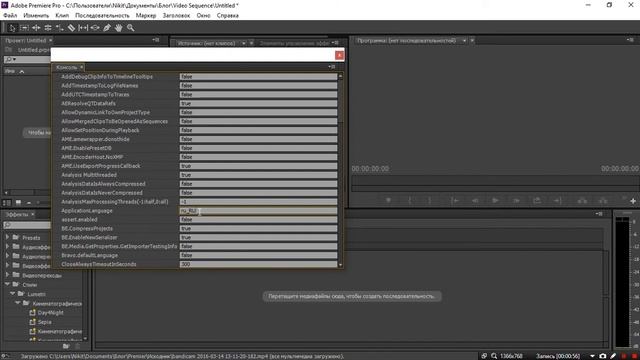Image resolution: width=640 pixels, height=360 pixels.
Task: Click the Program monitor current timecode
Action: pyautogui.click(x=370, y=169)
